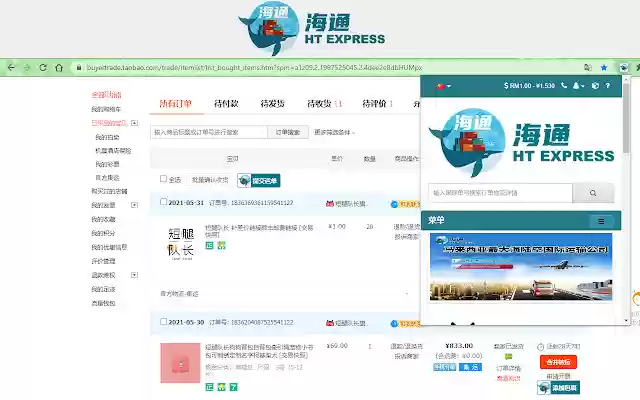
Task: Click the tracking number input in the HT Express popup
Action: click(x=501, y=193)
